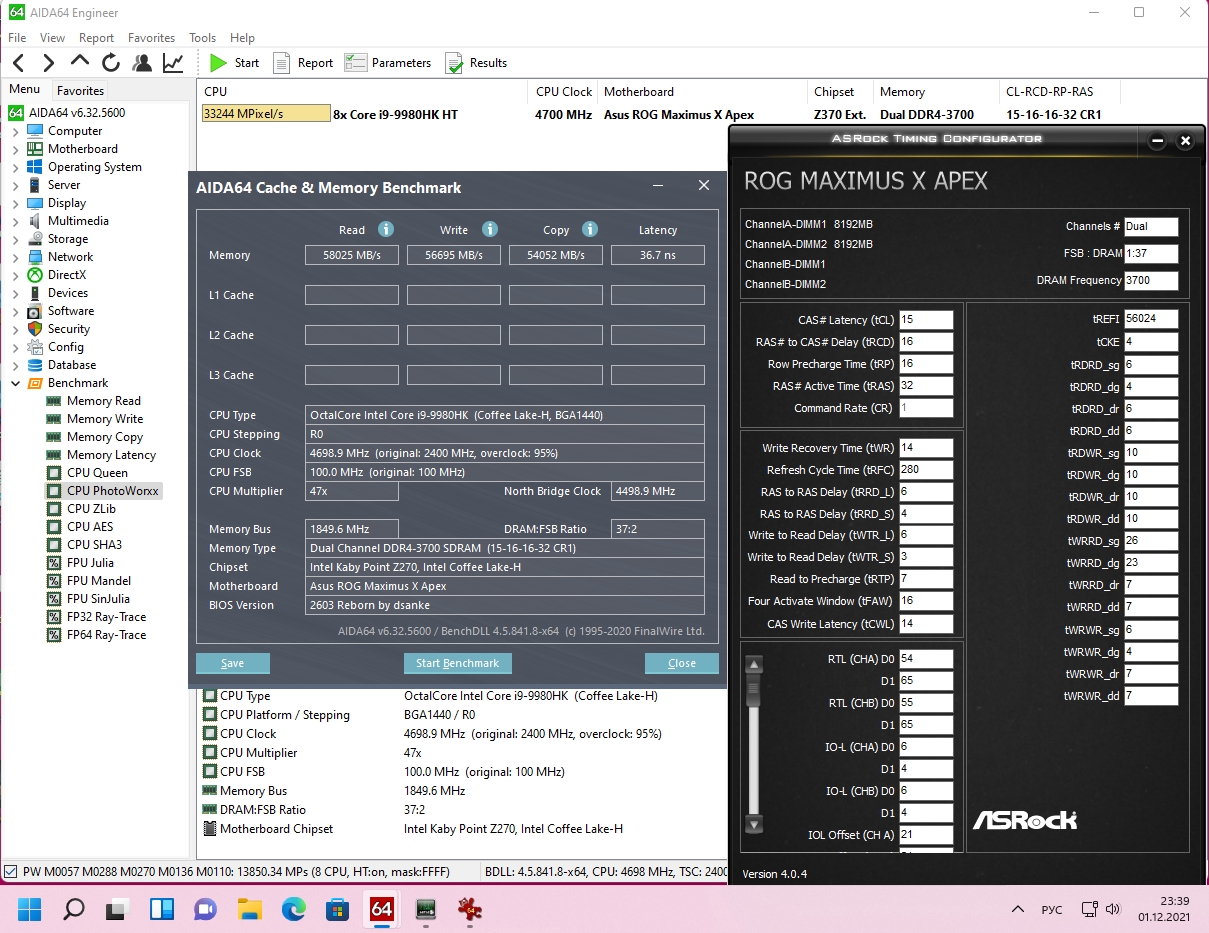This screenshot has width=1209, height=933.
Task: Select the CPU Queen benchmark item
Action: (x=97, y=473)
